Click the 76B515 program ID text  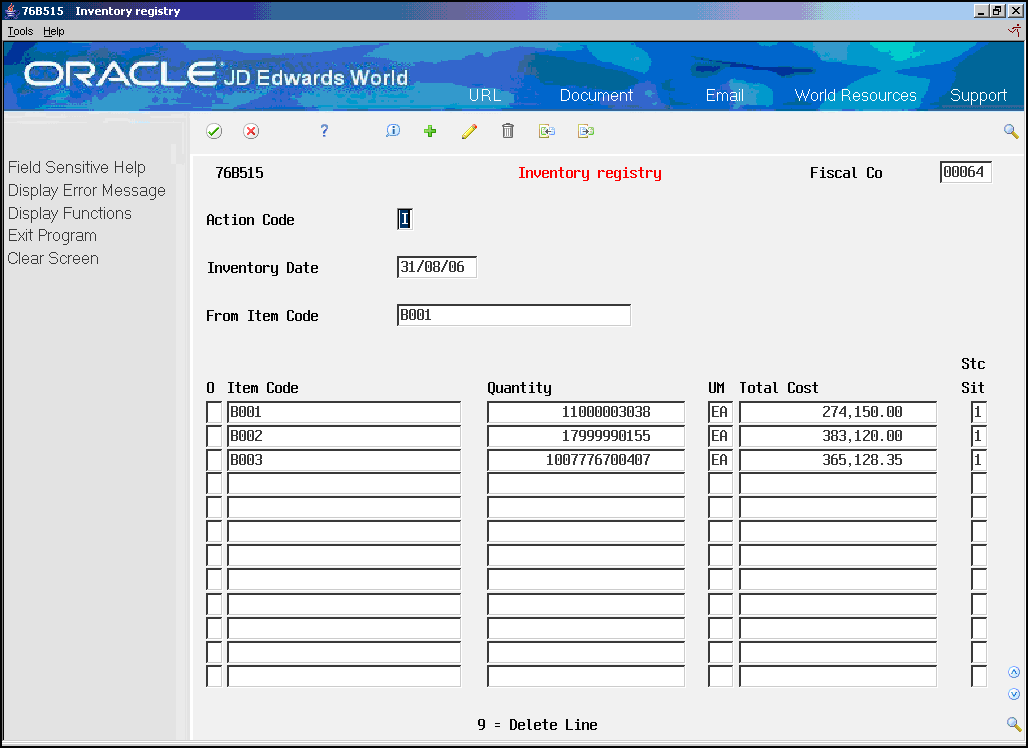pos(239,173)
